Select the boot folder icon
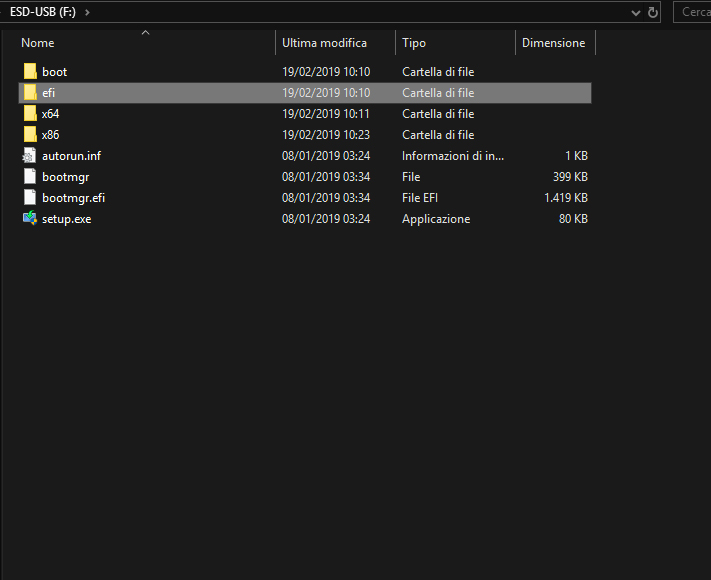Screen dimensions: 711x580 point(30,72)
